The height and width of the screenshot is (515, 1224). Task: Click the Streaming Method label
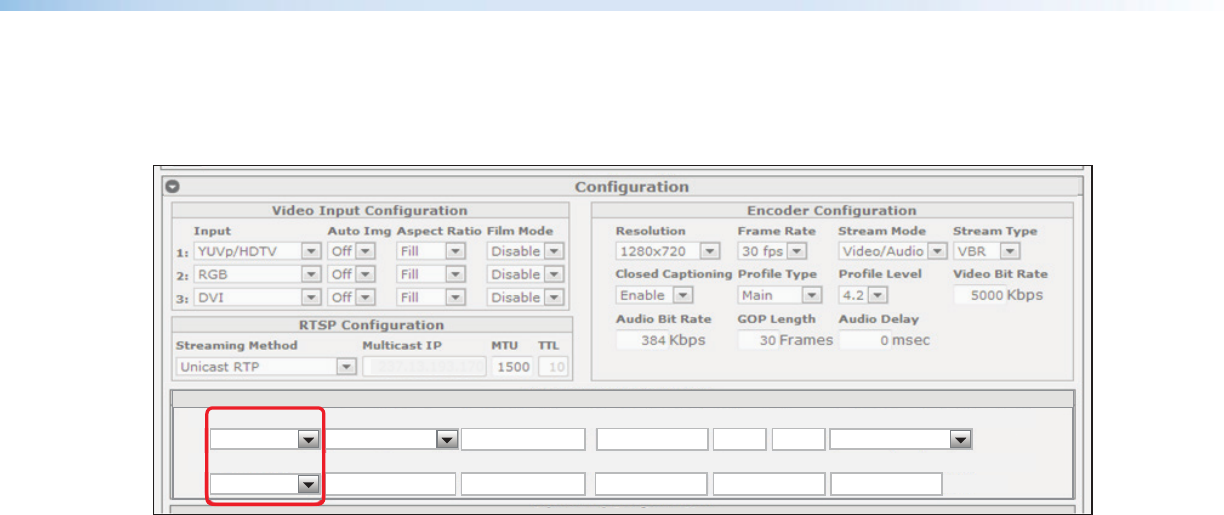pyautogui.click(x=236, y=346)
